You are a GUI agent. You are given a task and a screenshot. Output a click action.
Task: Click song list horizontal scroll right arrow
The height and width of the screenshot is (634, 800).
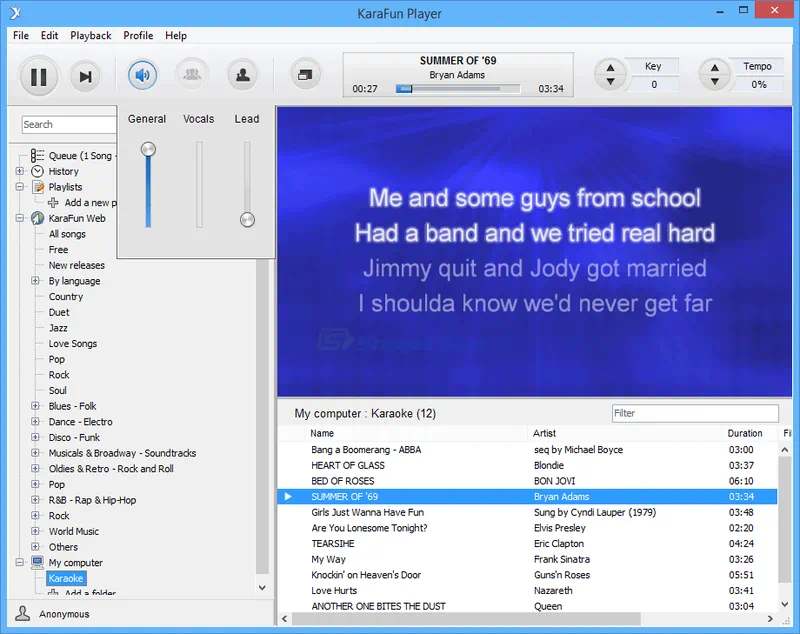(770, 619)
